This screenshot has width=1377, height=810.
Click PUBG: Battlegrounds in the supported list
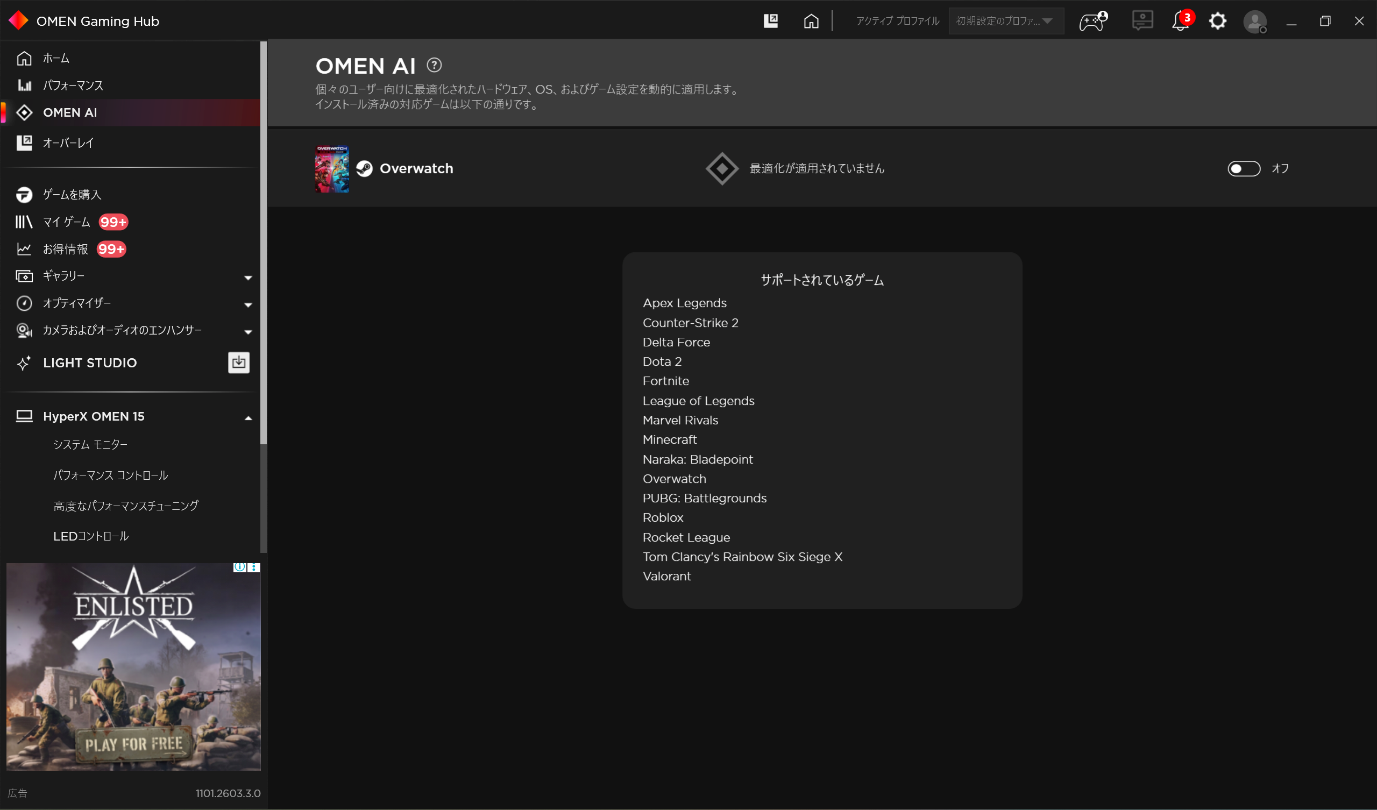[x=705, y=498]
